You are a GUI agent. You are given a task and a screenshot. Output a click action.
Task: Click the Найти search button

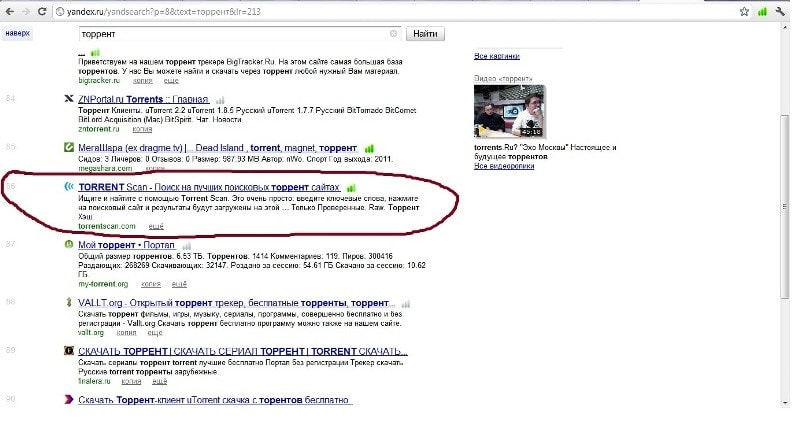pyautogui.click(x=425, y=34)
